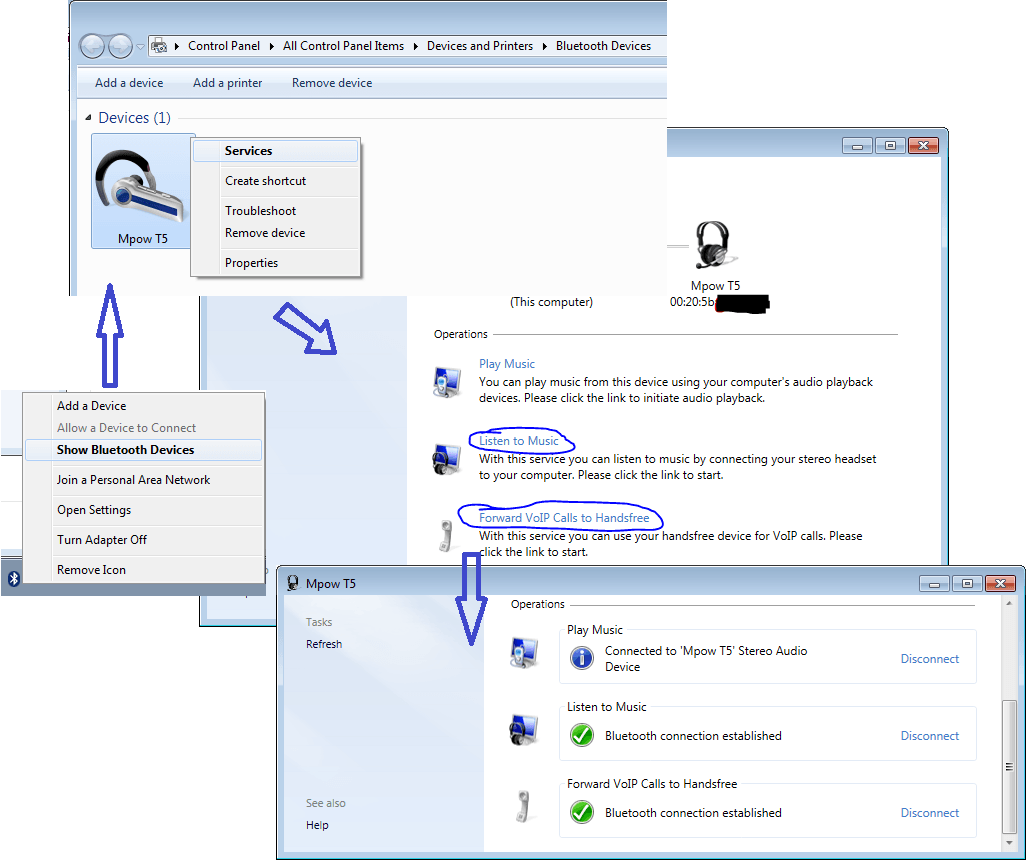The image size is (1031, 864).
Task: Collapse the Devices (1) group
Action: coord(89,118)
